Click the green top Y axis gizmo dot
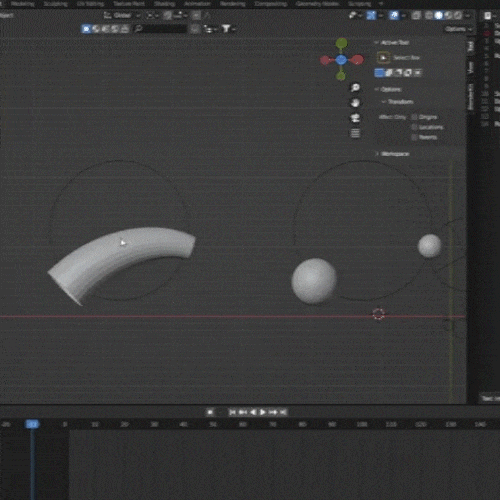The height and width of the screenshot is (500, 500). [341, 43]
